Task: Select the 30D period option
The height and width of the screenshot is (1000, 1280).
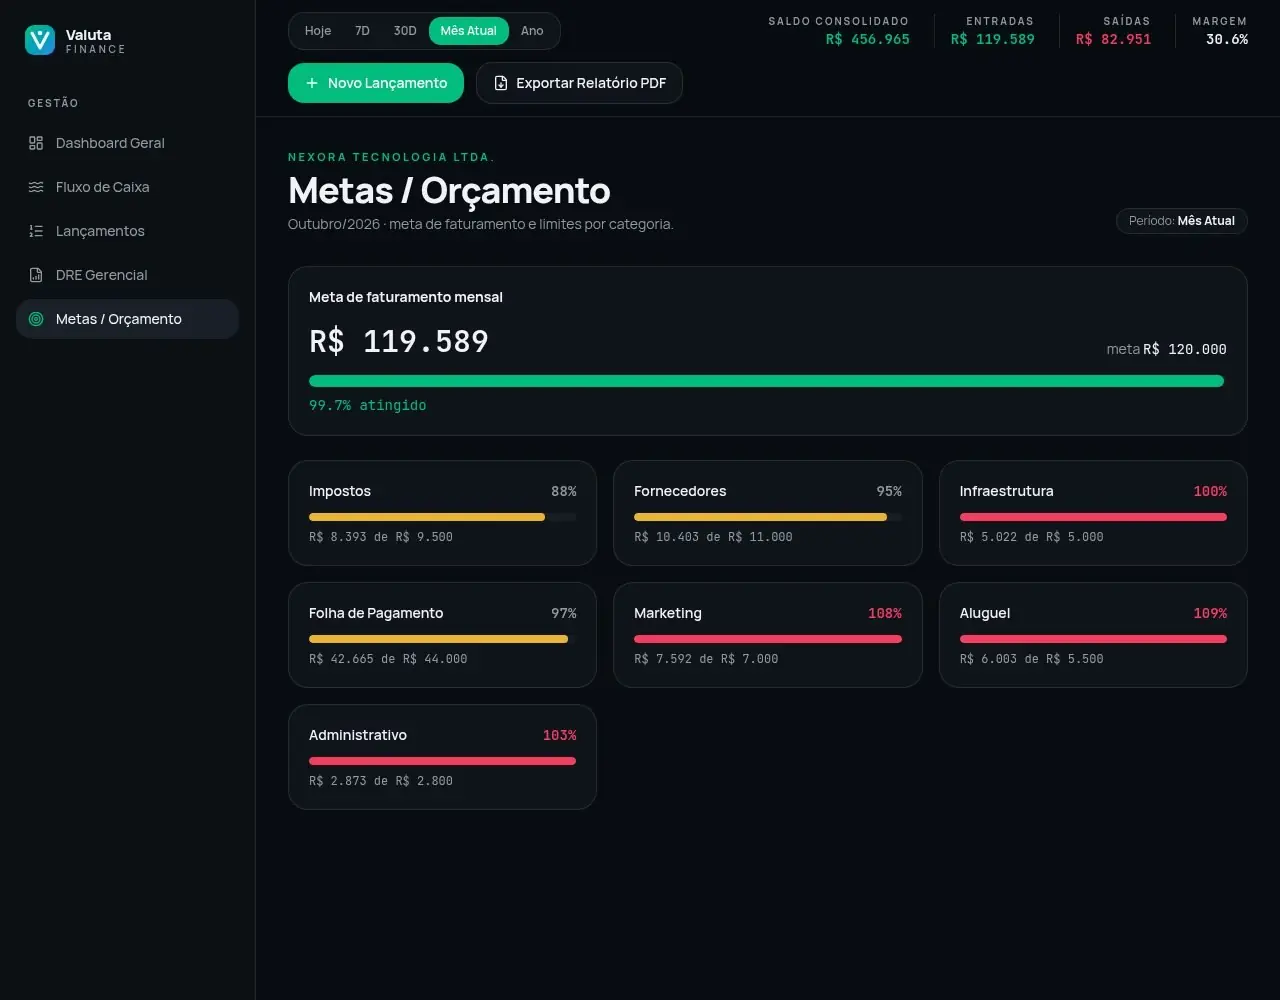Action: pos(405,31)
